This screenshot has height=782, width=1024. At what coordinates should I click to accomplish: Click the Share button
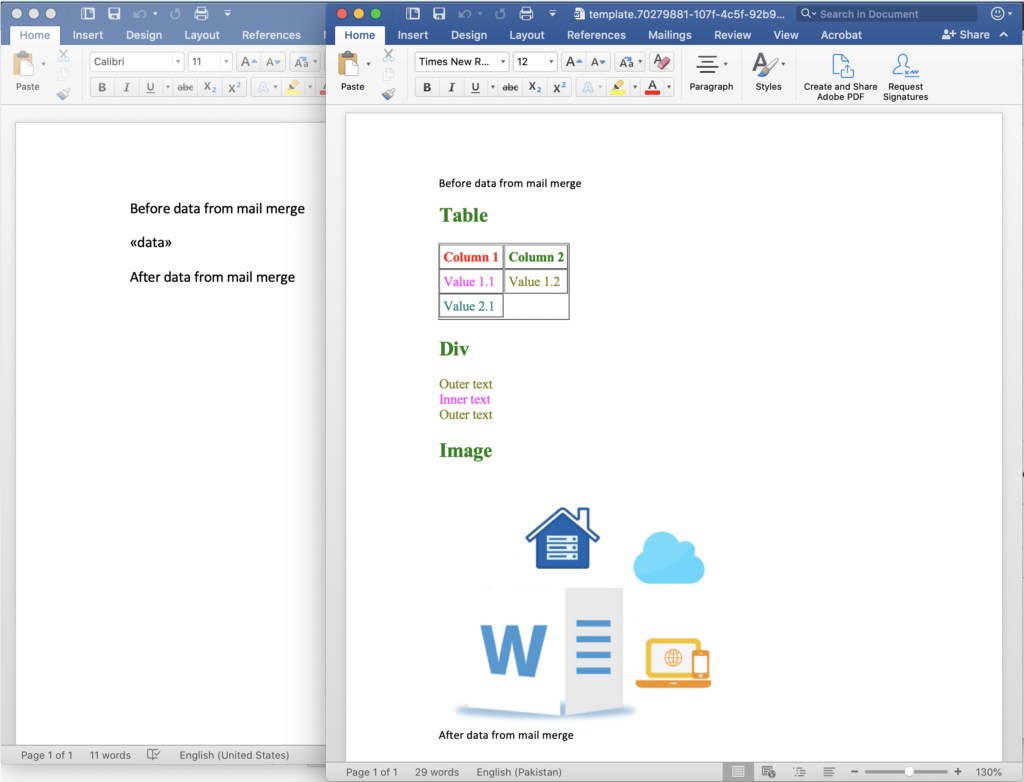pos(966,35)
